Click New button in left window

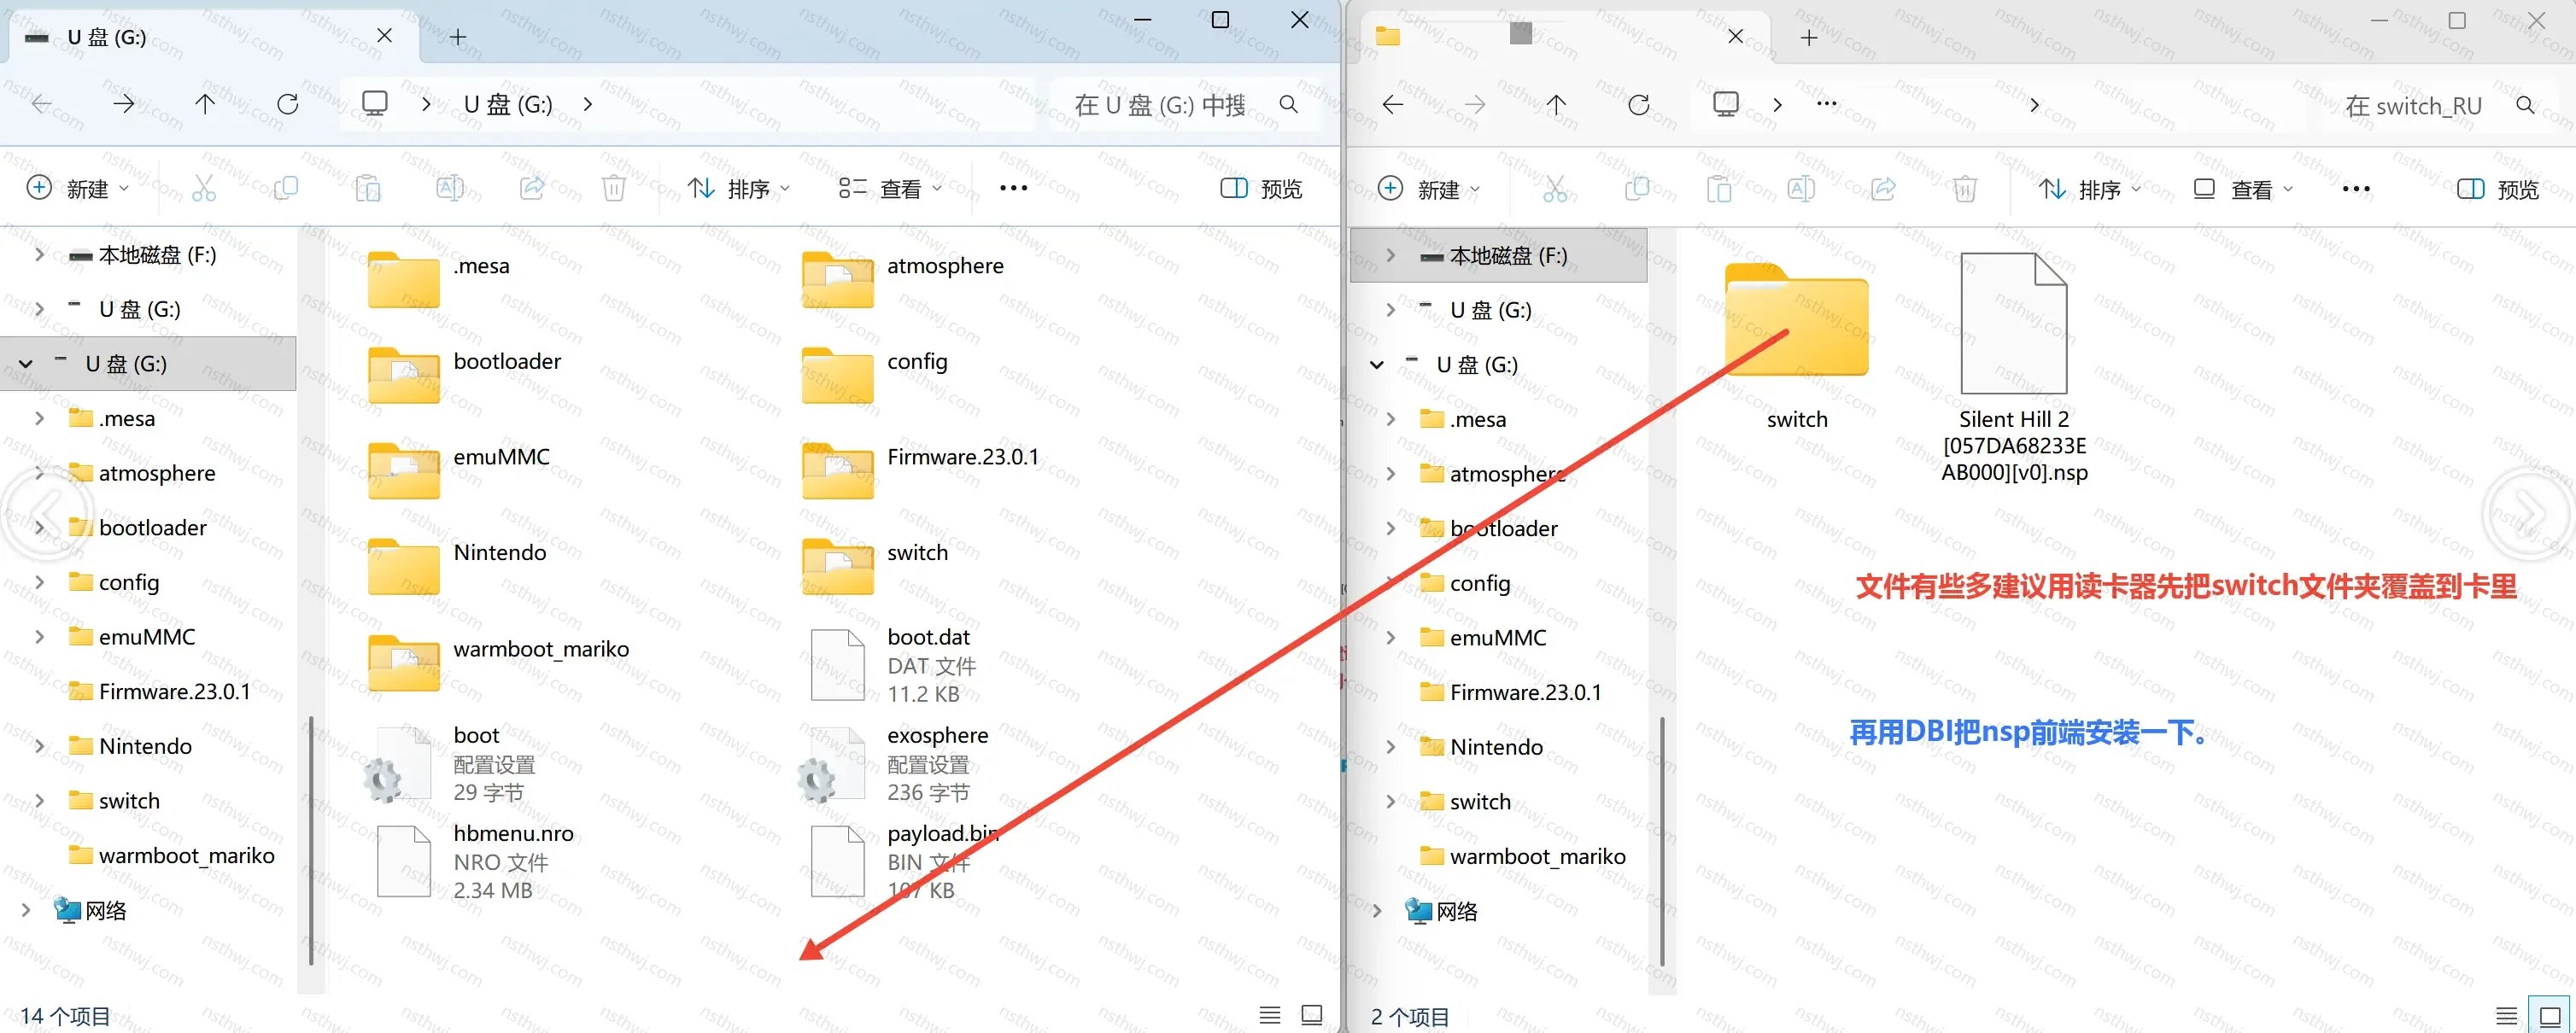77,189
